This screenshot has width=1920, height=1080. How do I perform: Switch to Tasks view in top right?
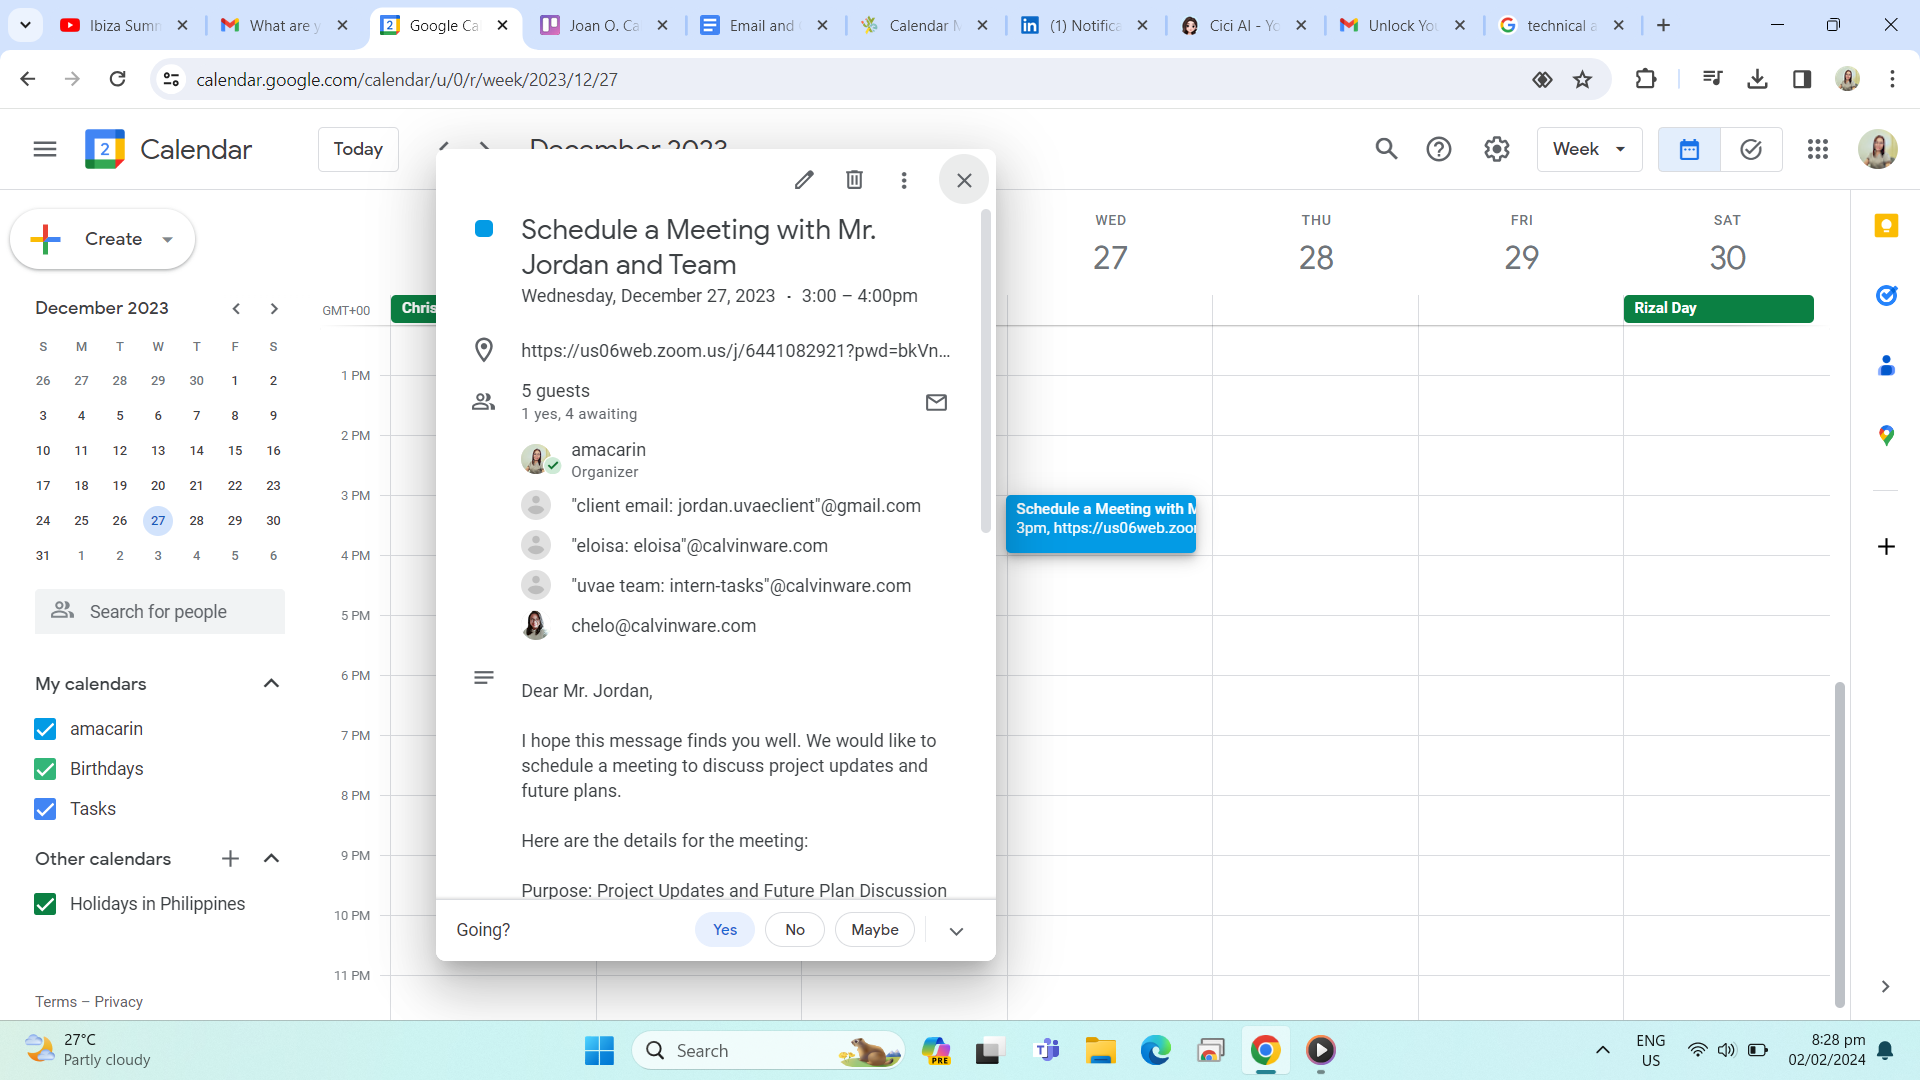click(x=1751, y=148)
